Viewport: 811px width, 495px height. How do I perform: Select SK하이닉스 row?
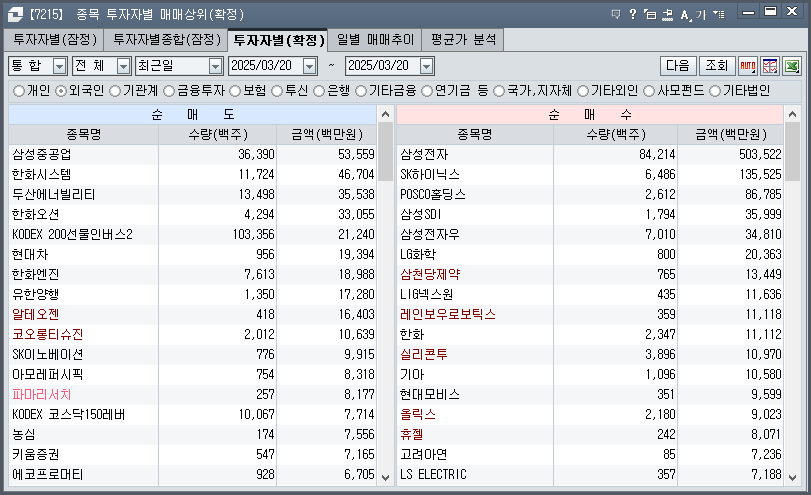click(x=590, y=174)
